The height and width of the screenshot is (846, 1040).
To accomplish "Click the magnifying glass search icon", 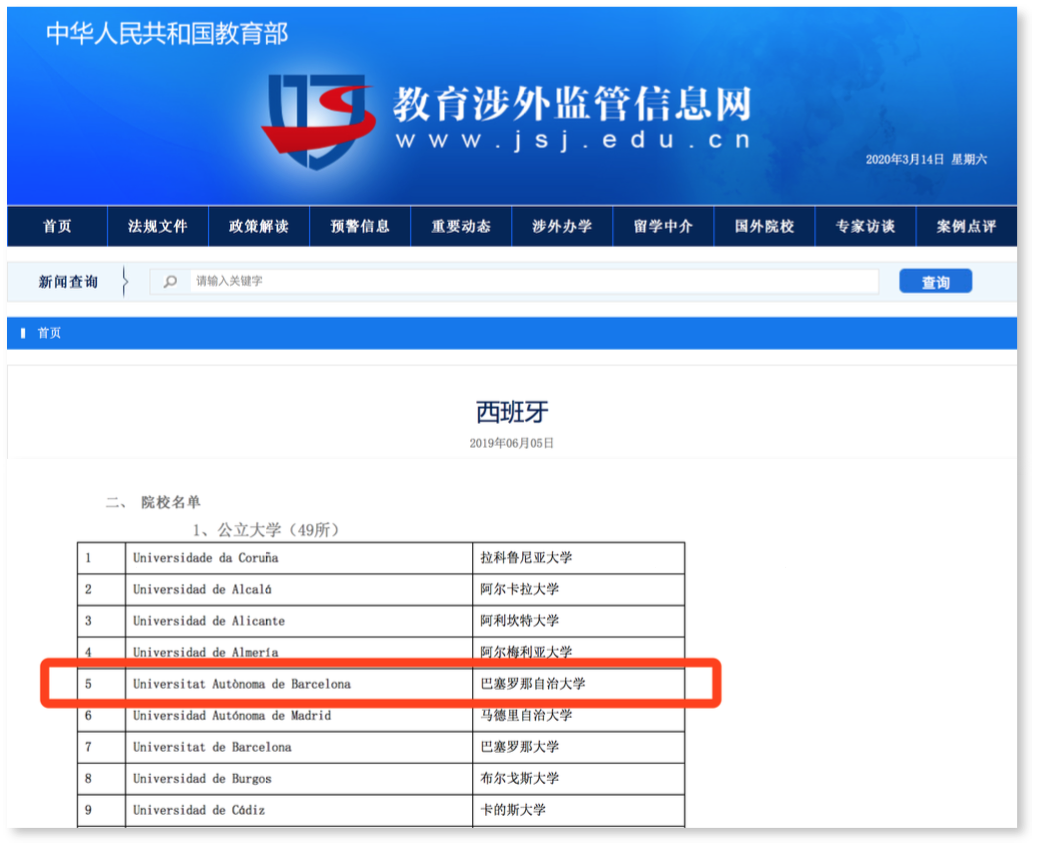I will 168,281.
